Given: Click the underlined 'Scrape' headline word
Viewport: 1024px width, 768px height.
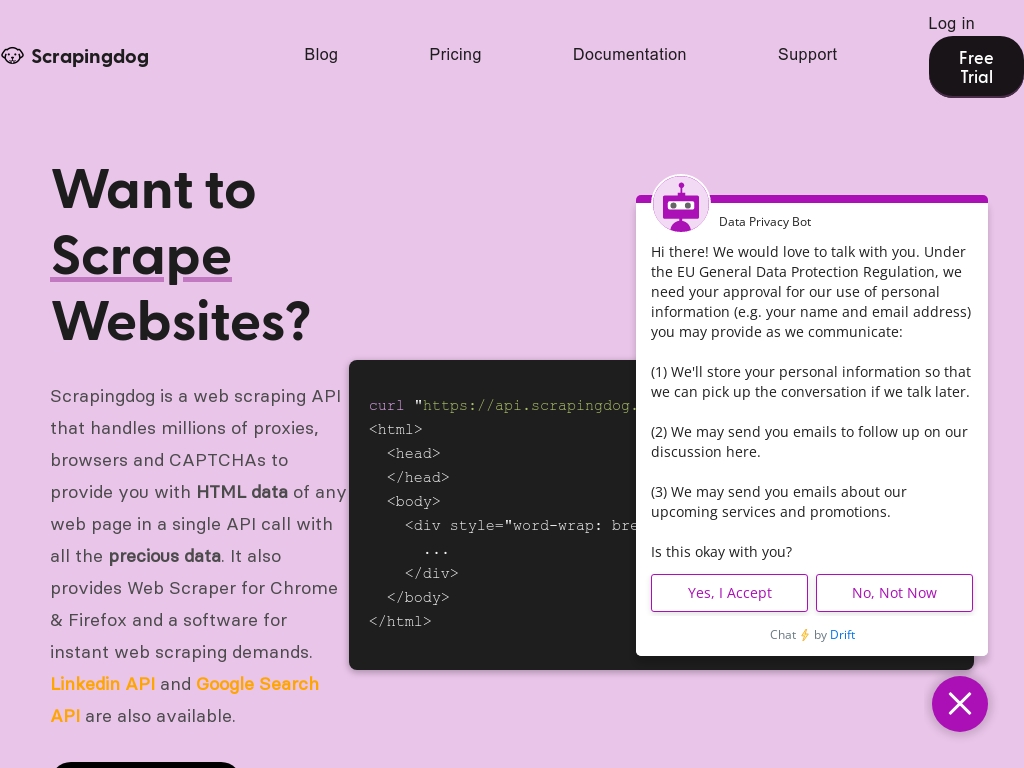Looking at the screenshot, I should (141, 257).
